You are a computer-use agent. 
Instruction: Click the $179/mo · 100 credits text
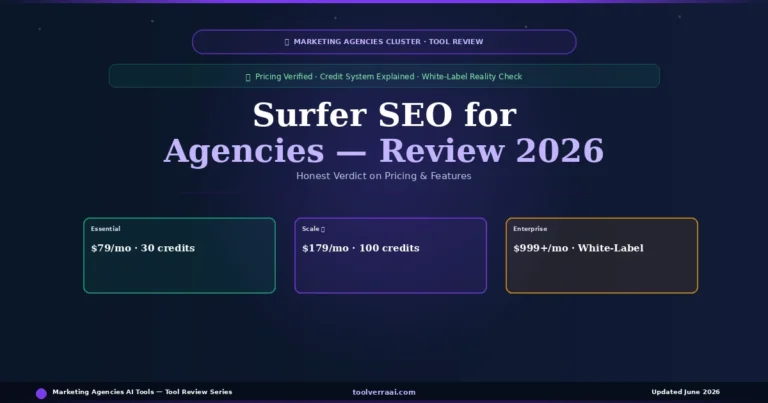(x=360, y=248)
